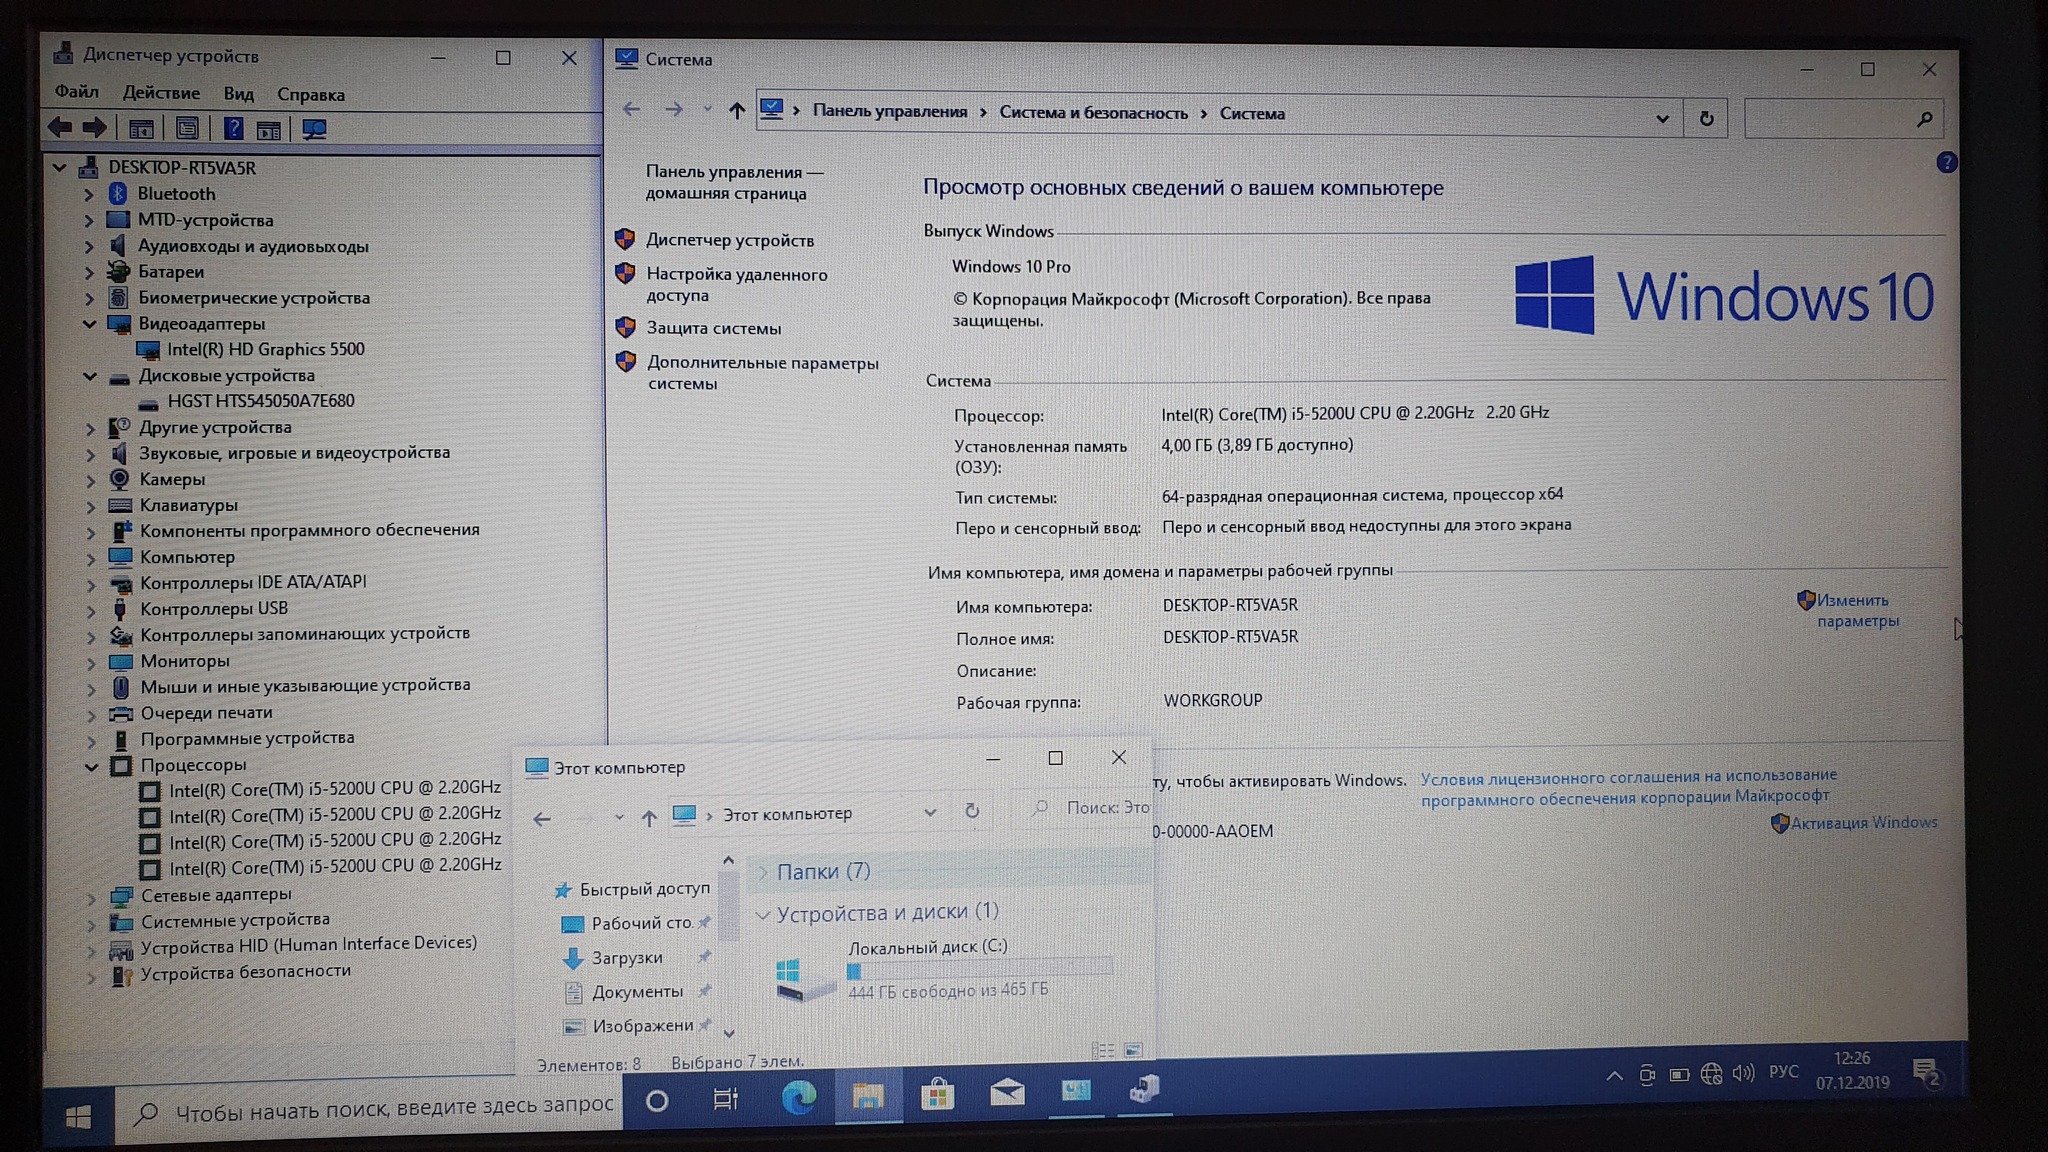Open the Вид menu

coord(238,94)
